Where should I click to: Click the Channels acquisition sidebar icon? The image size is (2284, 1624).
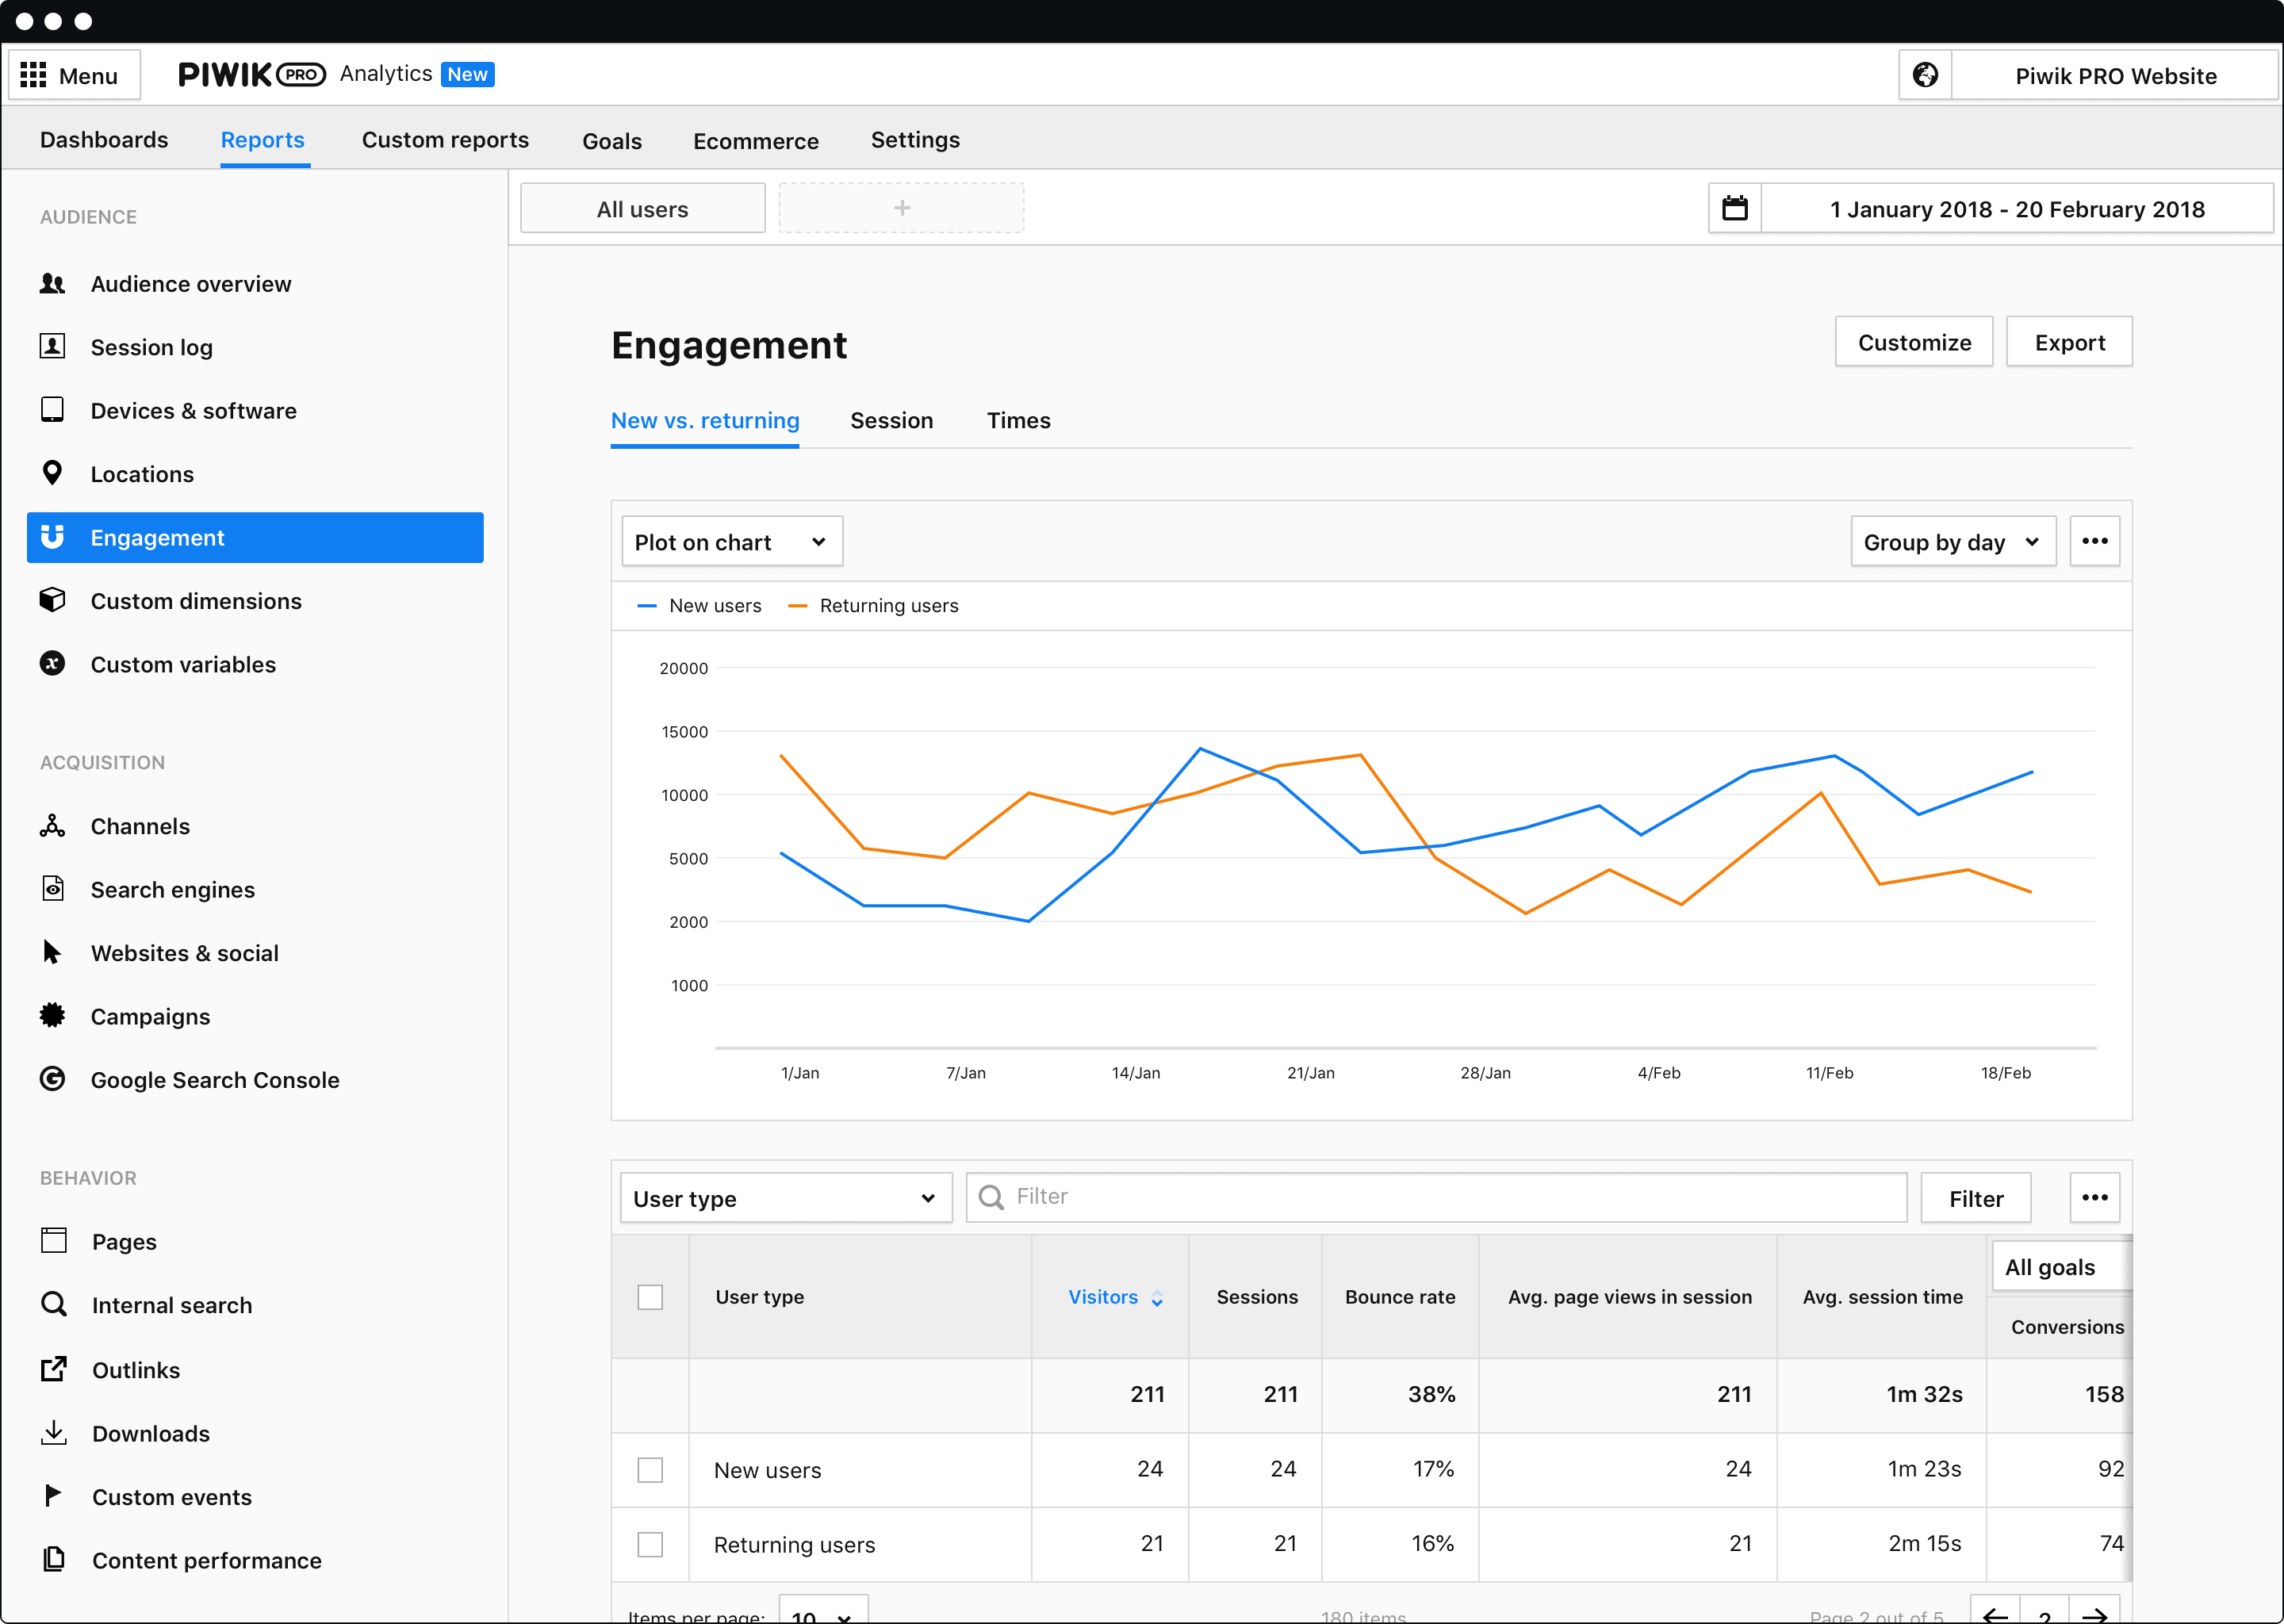coord(52,825)
